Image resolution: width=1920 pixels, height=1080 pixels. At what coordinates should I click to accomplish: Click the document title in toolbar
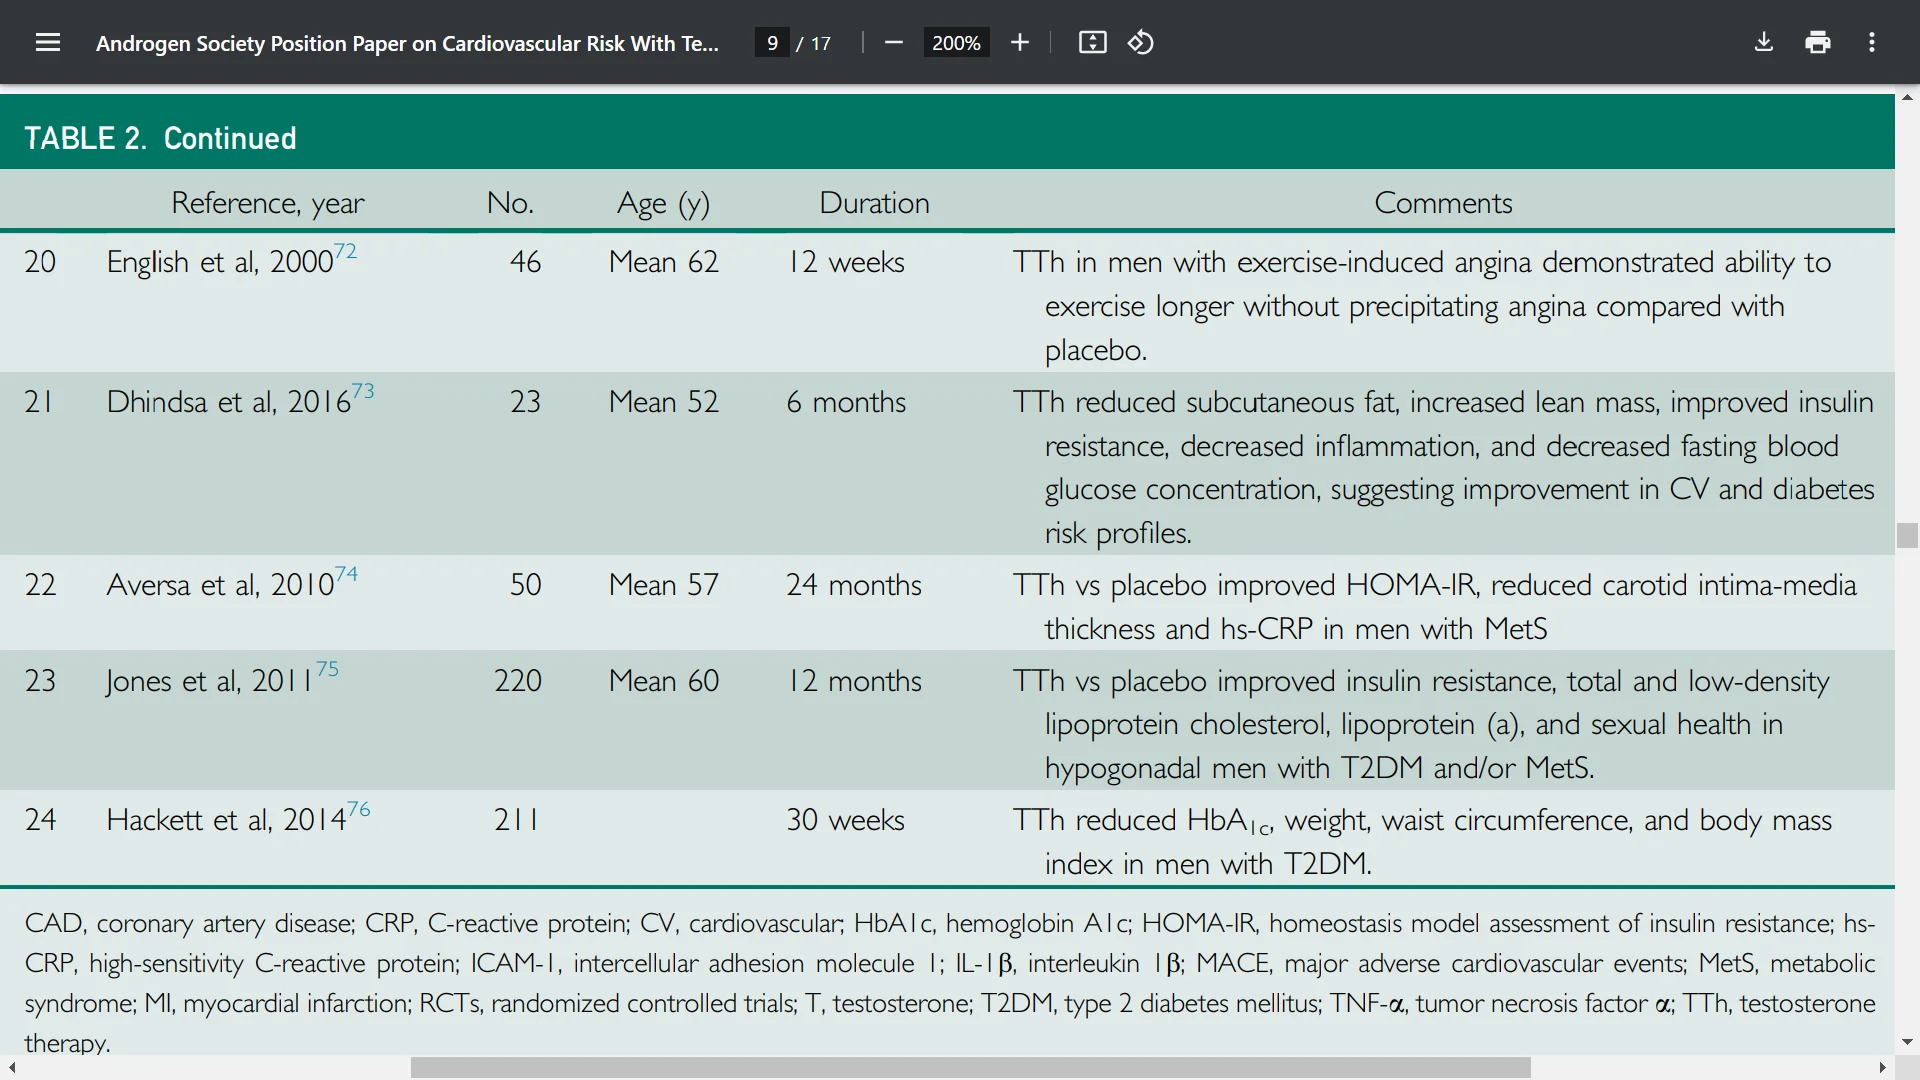(407, 43)
